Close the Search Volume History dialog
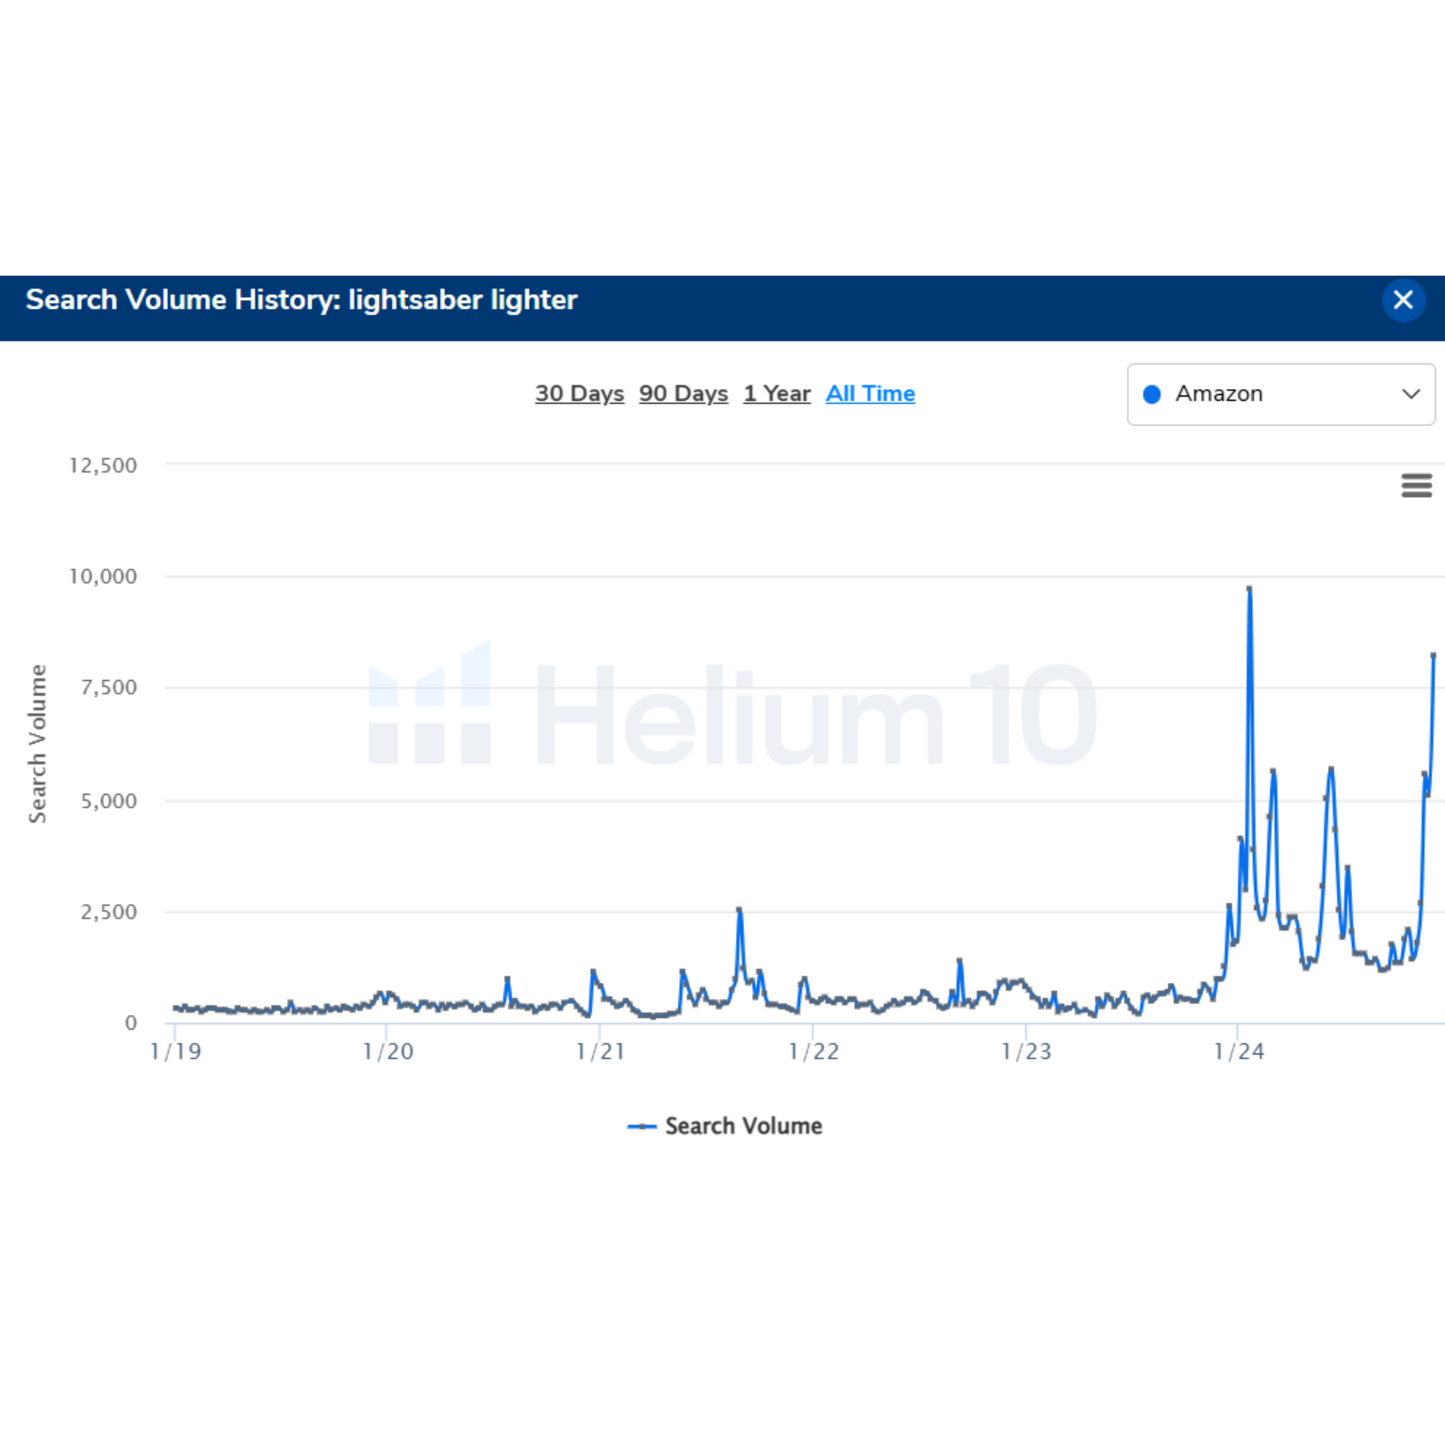Image resolution: width=1445 pixels, height=1445 pixels. [1403, 300]
